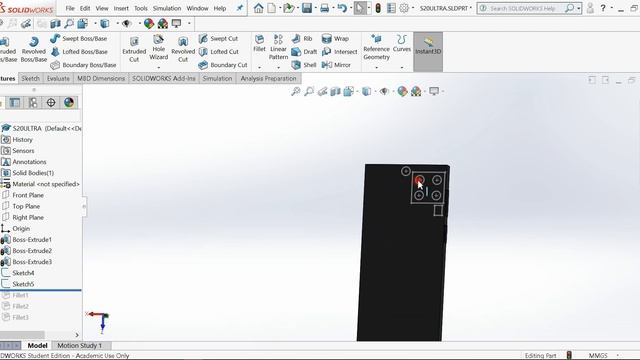Create a New document
This screenshot has height=360, width=640.
click(271, 8)
